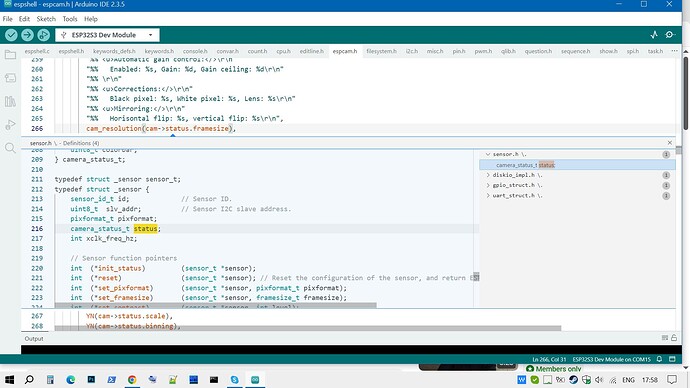The height and width of the screenshot is (388, 690).
Task: Open the Sketchbook folder sidebar
Action: 10,55
